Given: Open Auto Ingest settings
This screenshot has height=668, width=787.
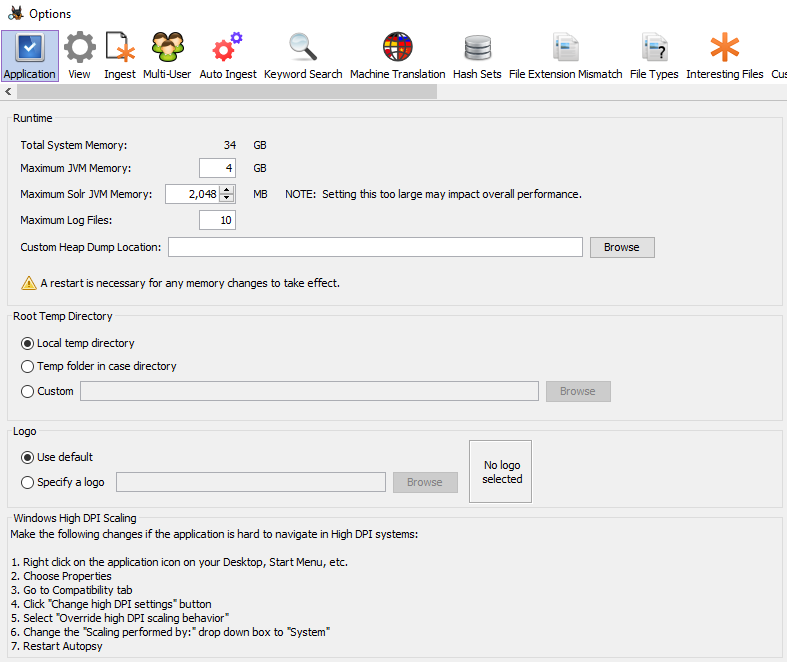Looking at the screenshot, I should (x=228, y=55).
